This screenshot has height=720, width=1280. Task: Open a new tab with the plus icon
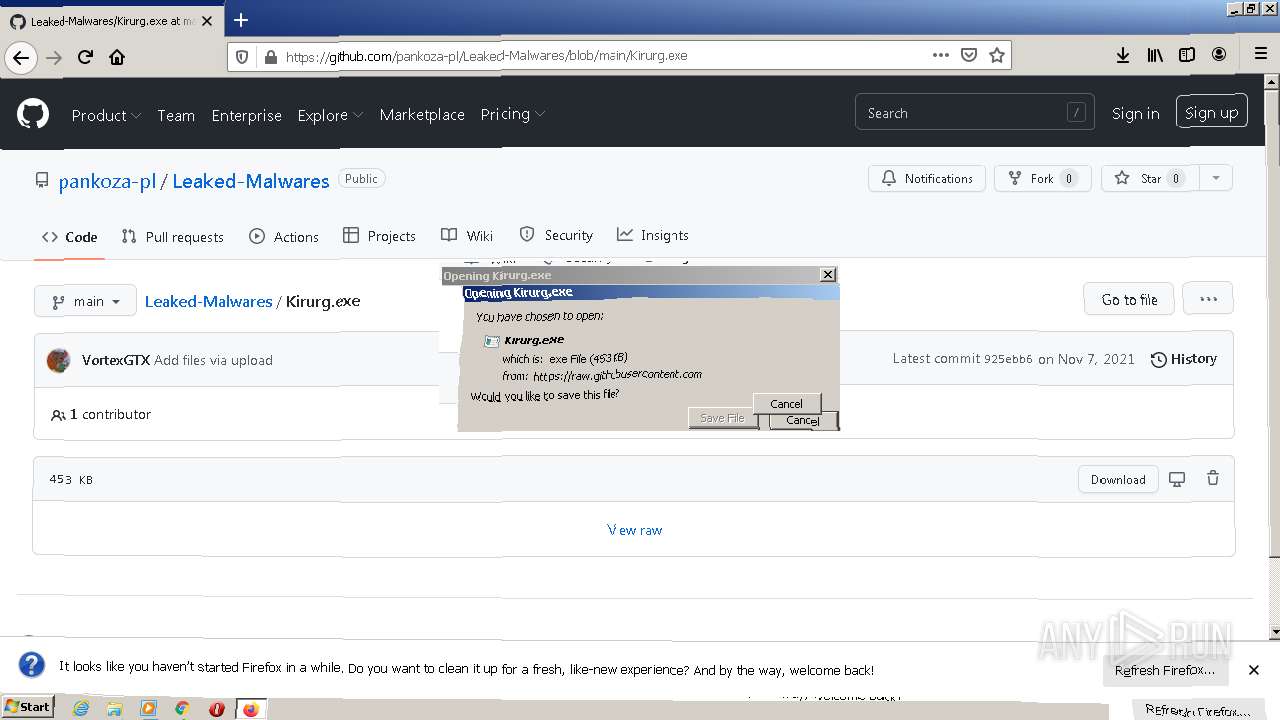coord(240,20)
